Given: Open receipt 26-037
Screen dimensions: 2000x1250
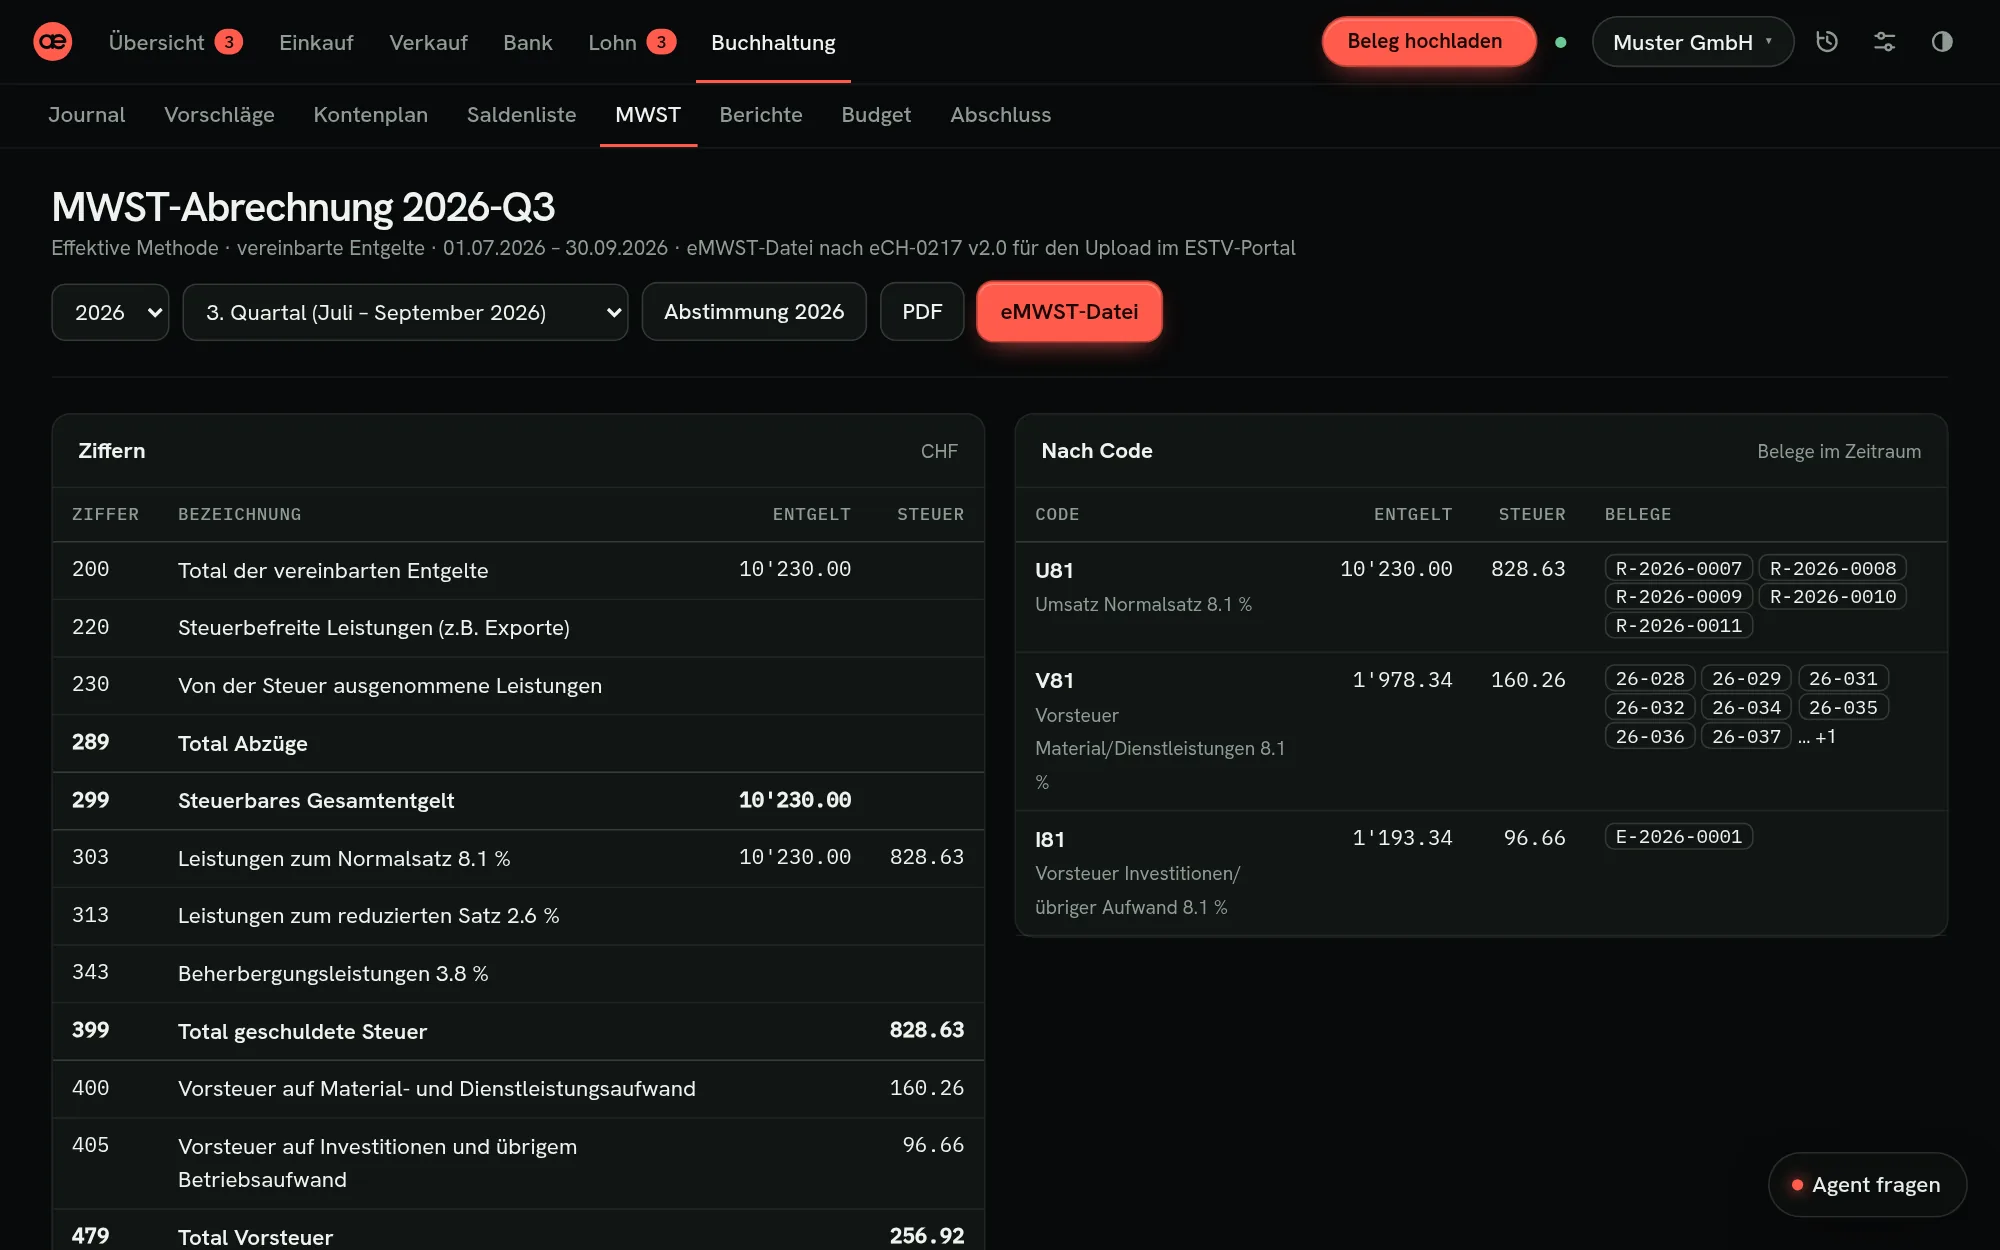Looking at the screenshot, I should (1747, 737).
